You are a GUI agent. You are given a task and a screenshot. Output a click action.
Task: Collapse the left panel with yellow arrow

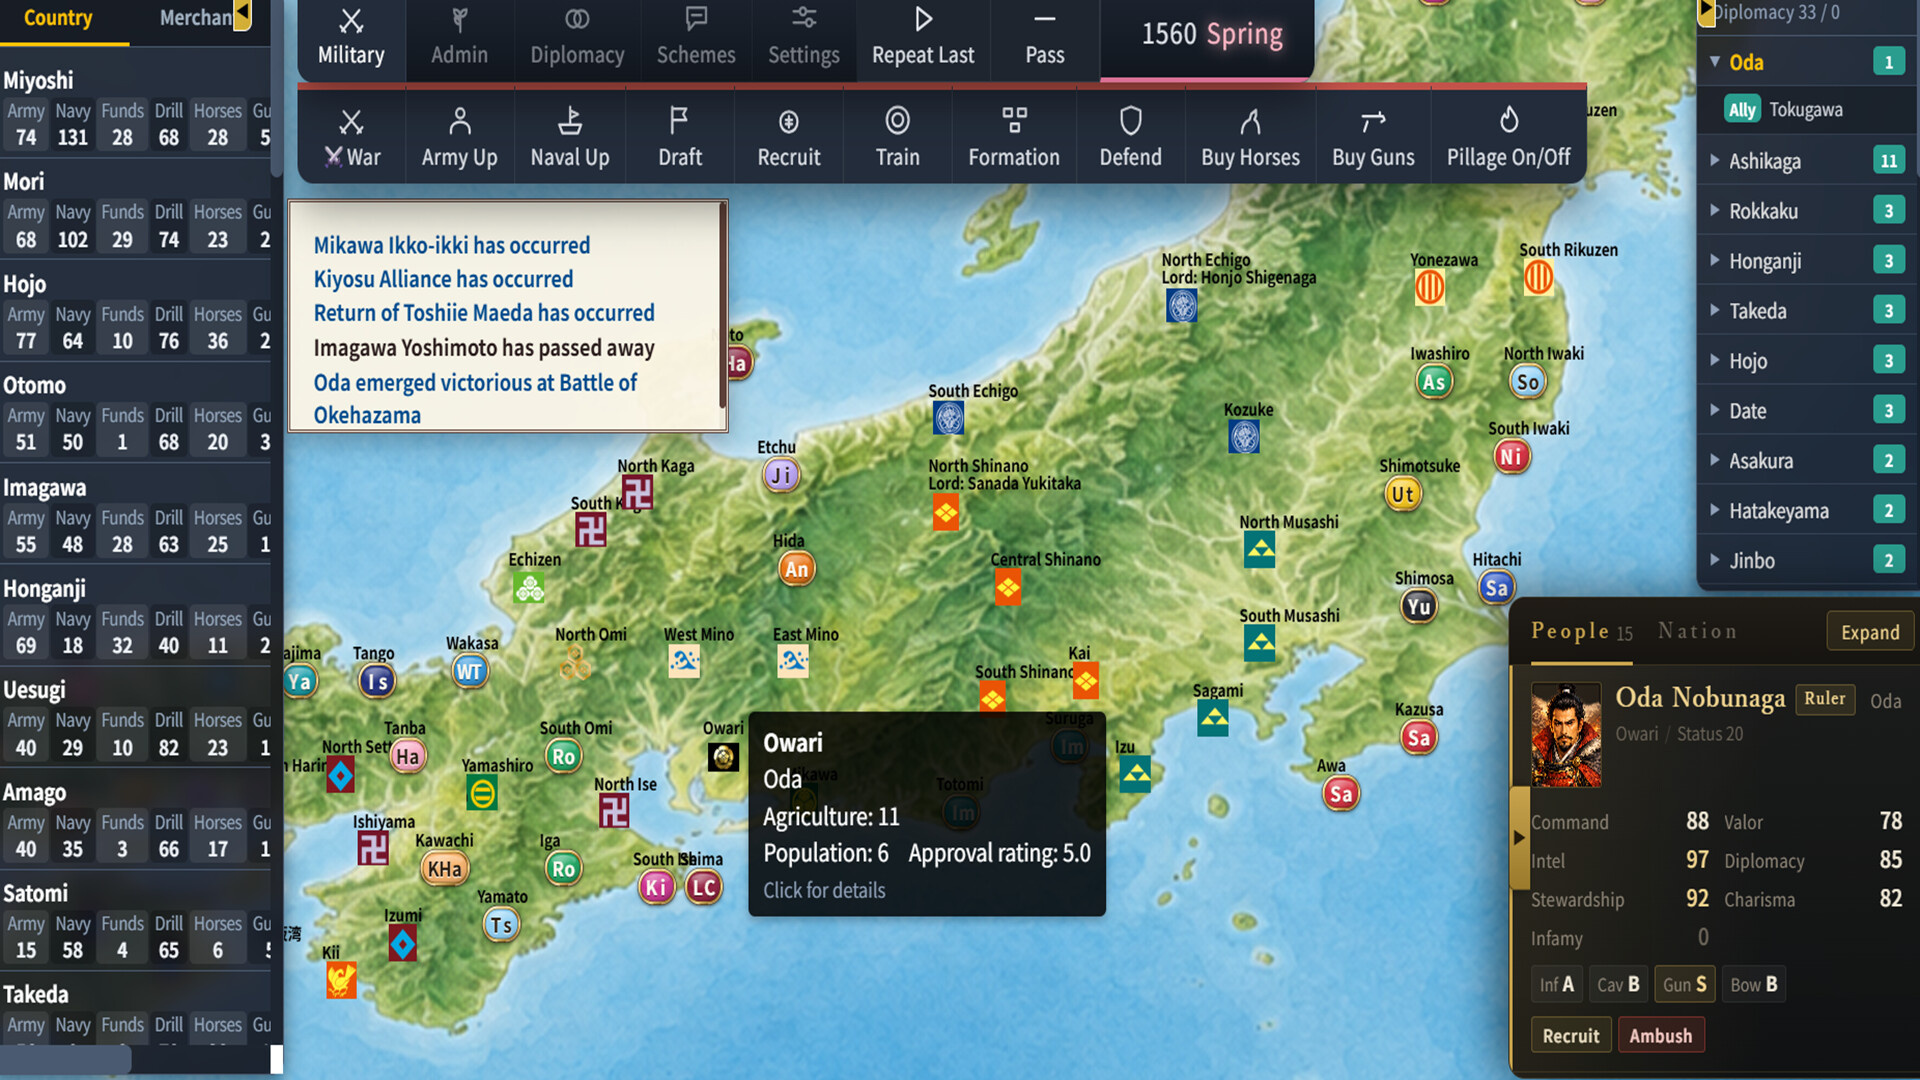click(x=242, y=14)
